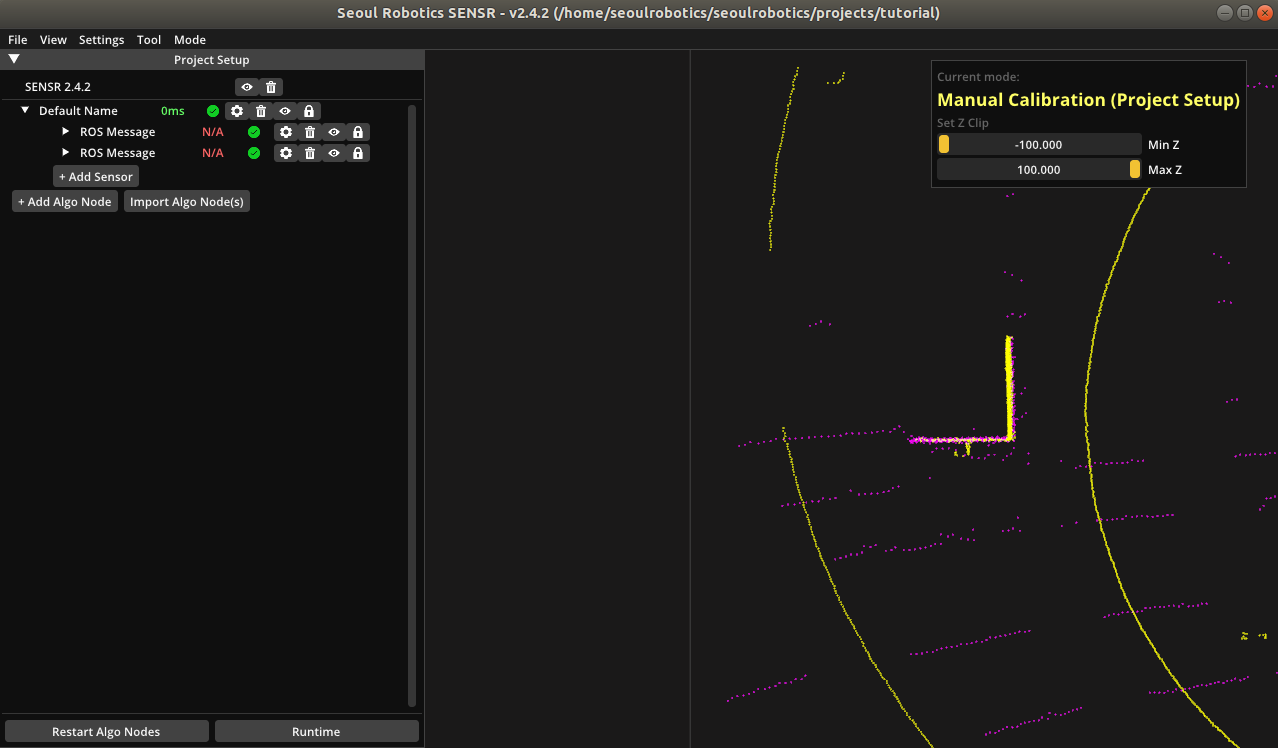
Task: Click the SENSR 2.4.2 label
Action: [x=58, y=87]
